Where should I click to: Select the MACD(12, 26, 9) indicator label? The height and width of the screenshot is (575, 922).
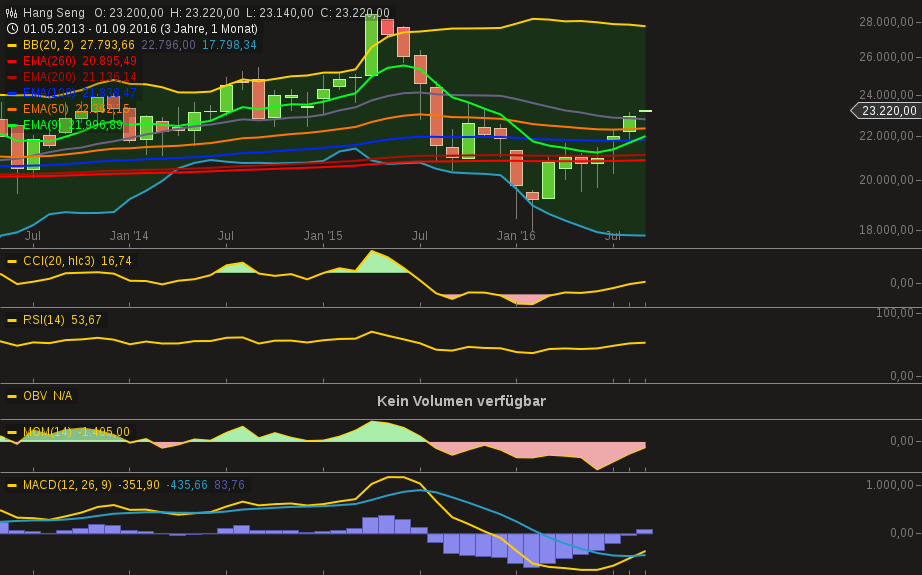coord(67,484)
